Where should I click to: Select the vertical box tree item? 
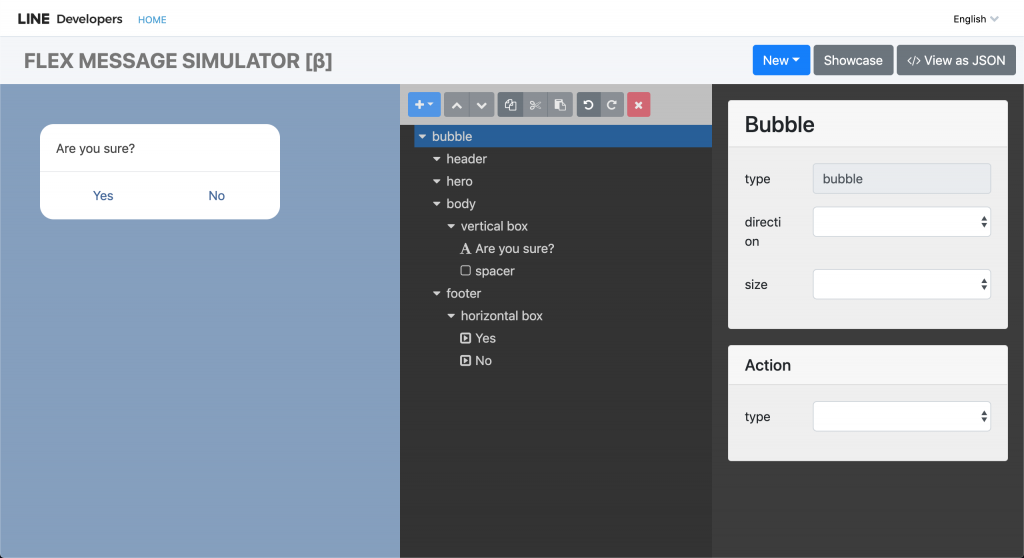[x=494, y=226]
